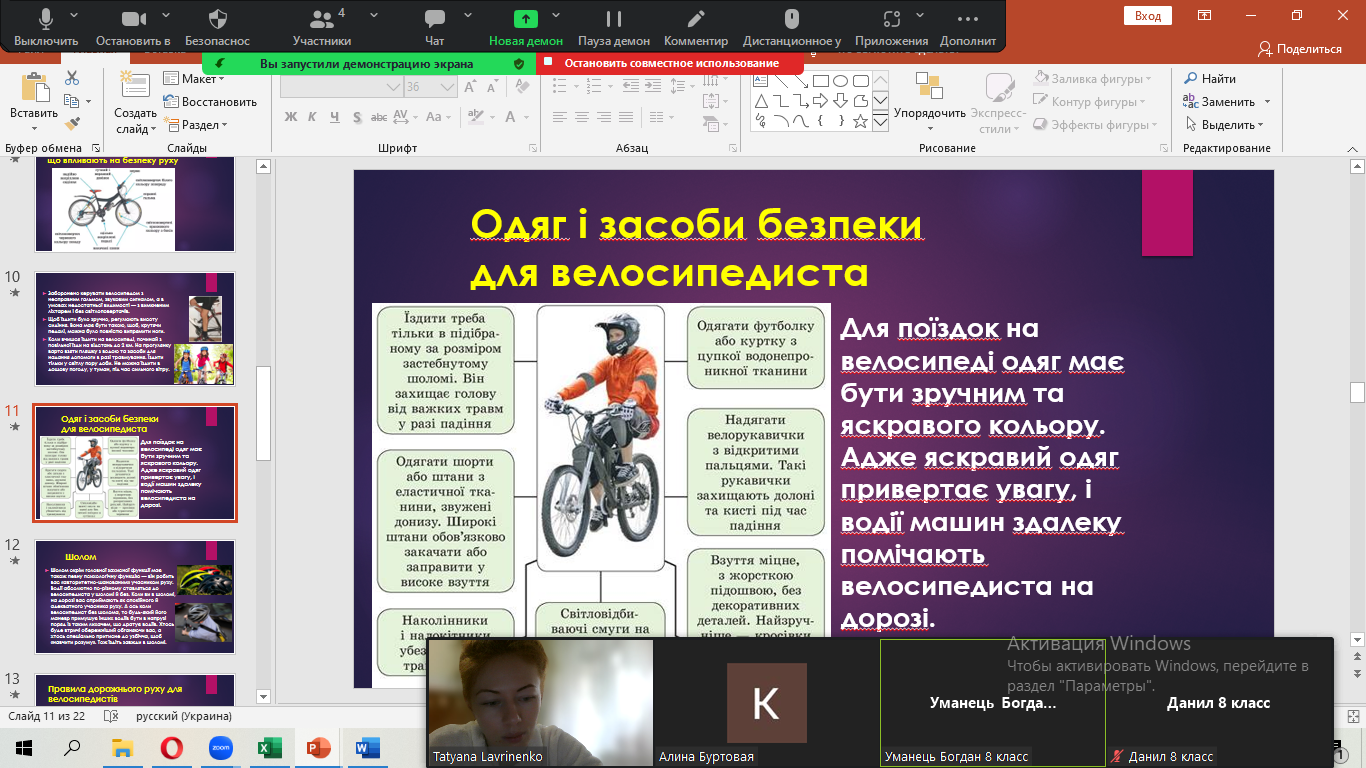Click Вход sign-in button
The height and width of the screenshot is (768, 1366).
(1147, 15)
